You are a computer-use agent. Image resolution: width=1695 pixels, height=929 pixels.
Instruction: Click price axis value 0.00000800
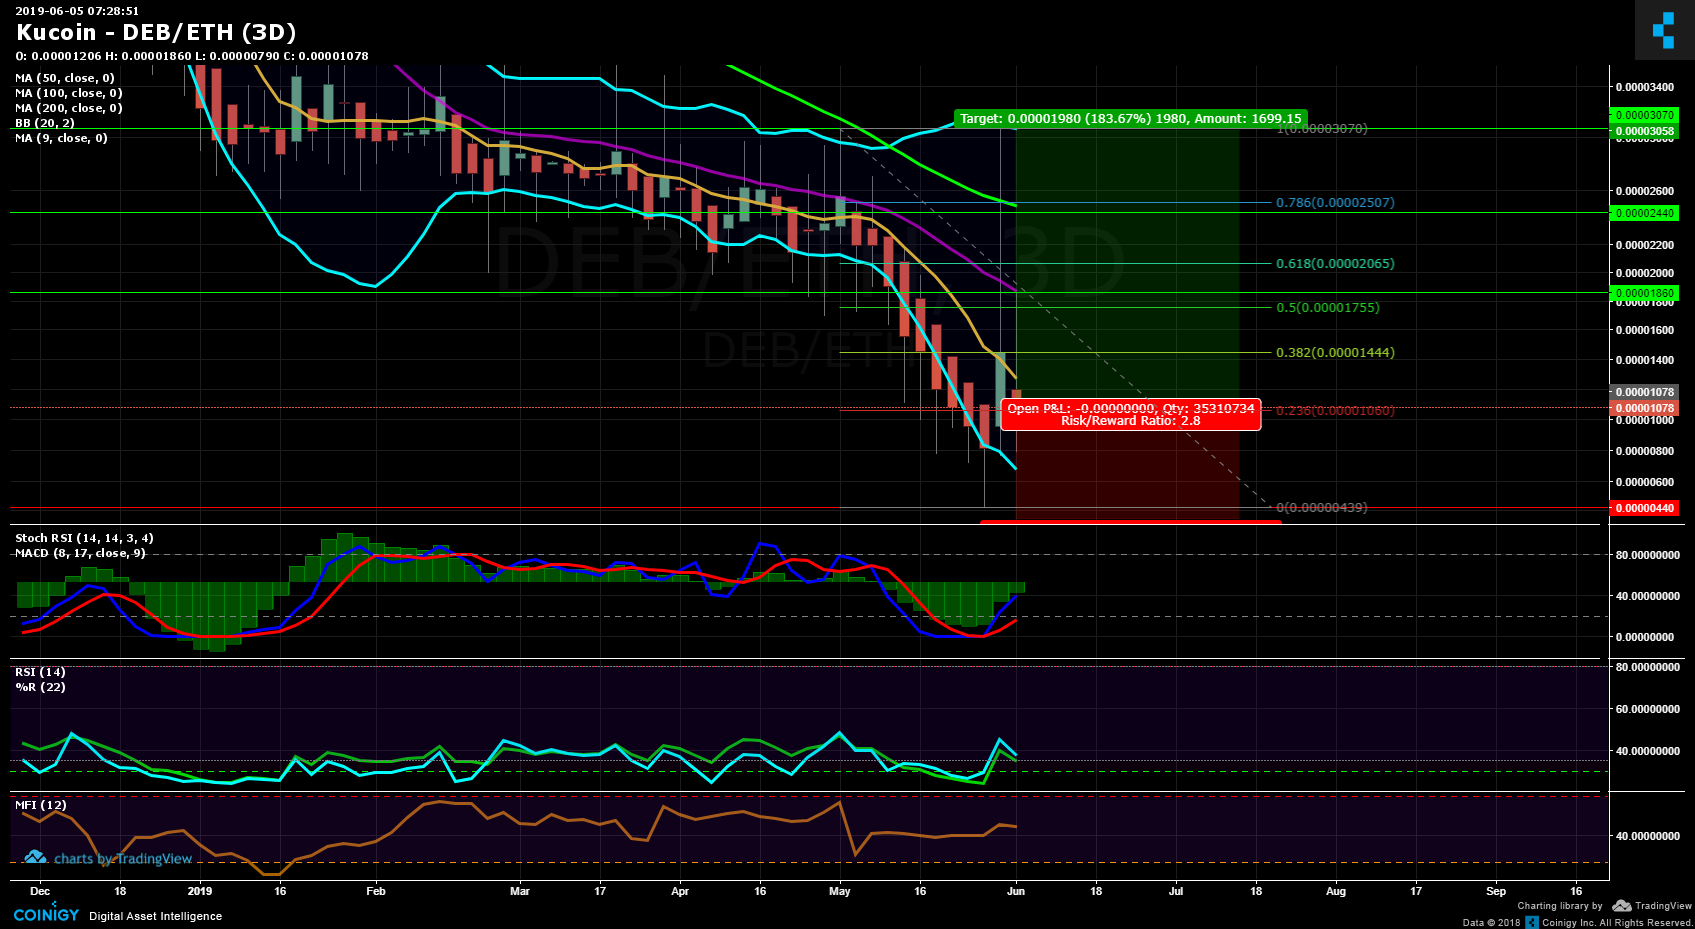(x=1645, y=451)
